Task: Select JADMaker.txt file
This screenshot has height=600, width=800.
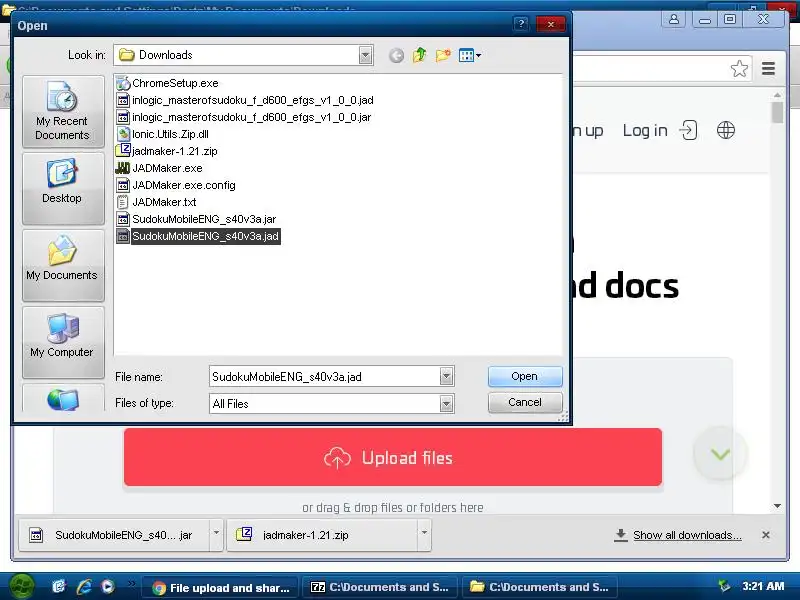Action: pyautogui.click(x=157, y=202)
